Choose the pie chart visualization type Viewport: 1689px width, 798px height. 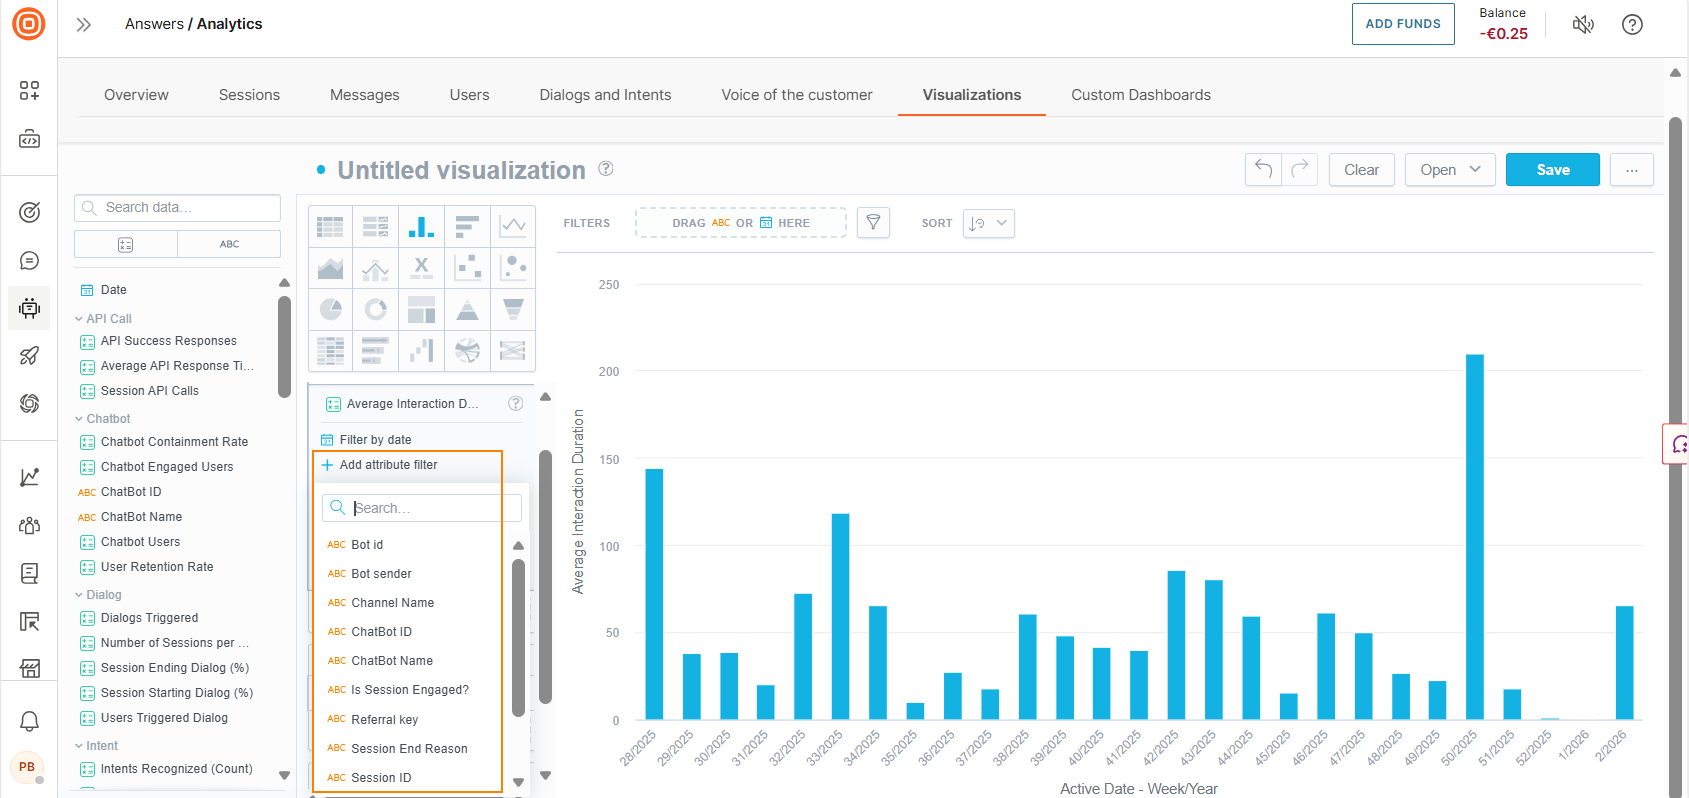tap(330, 309)
